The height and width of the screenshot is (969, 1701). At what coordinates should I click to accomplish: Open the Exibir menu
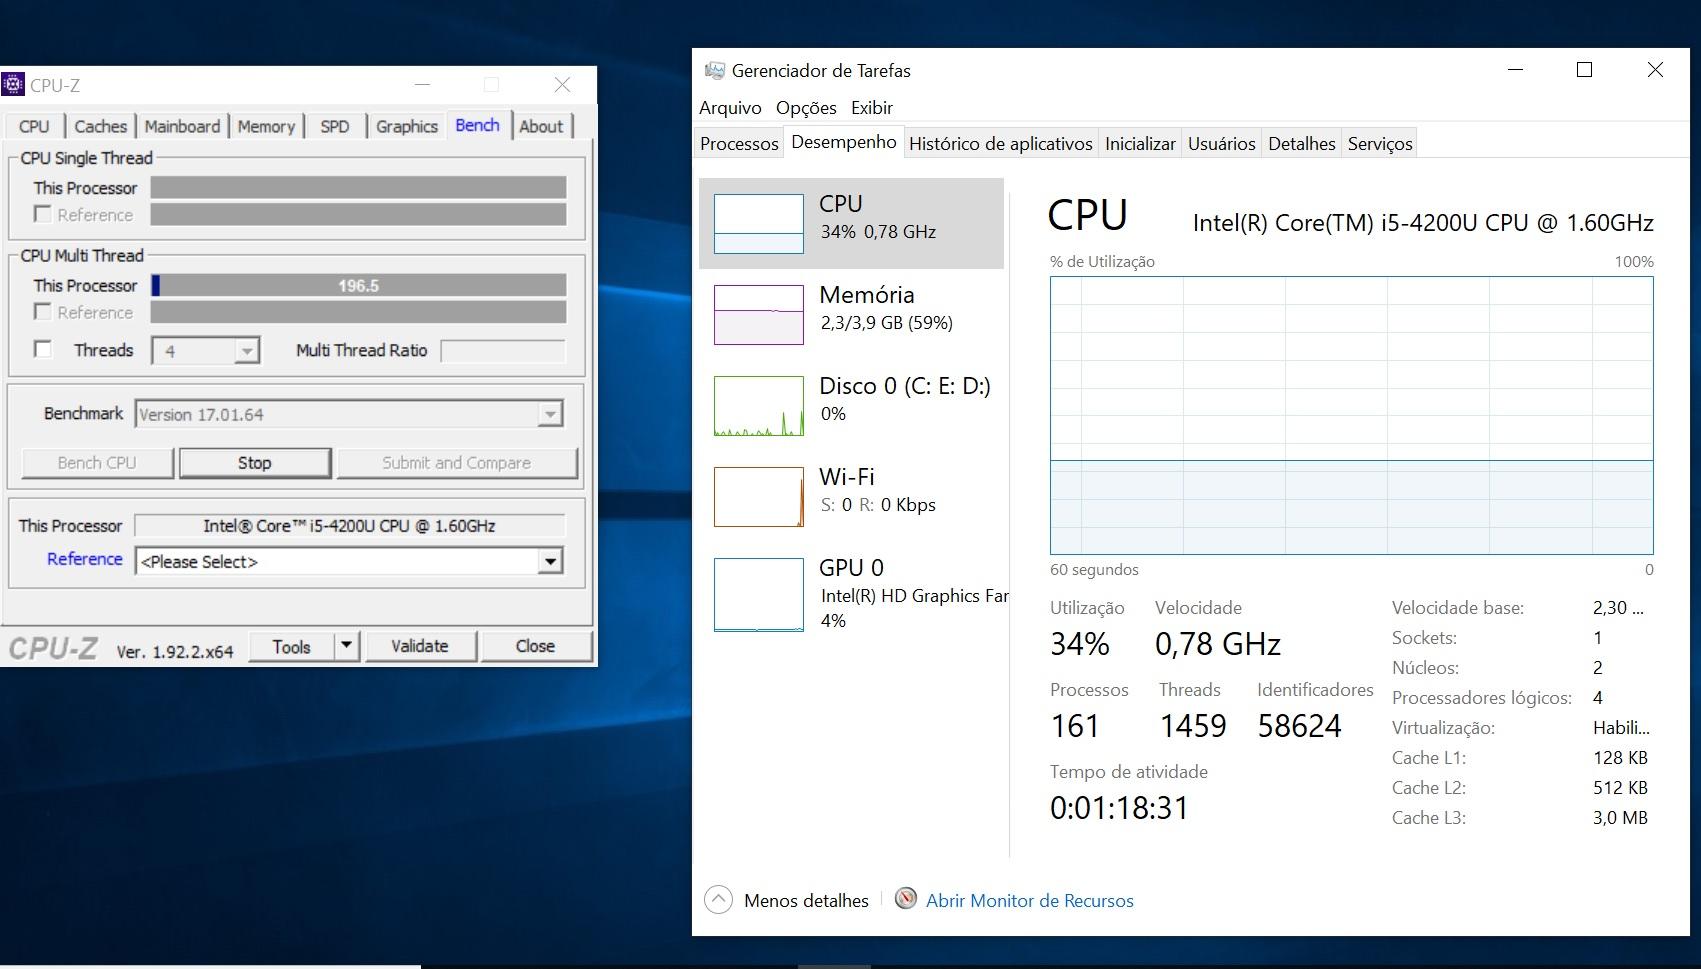[872, 107]
